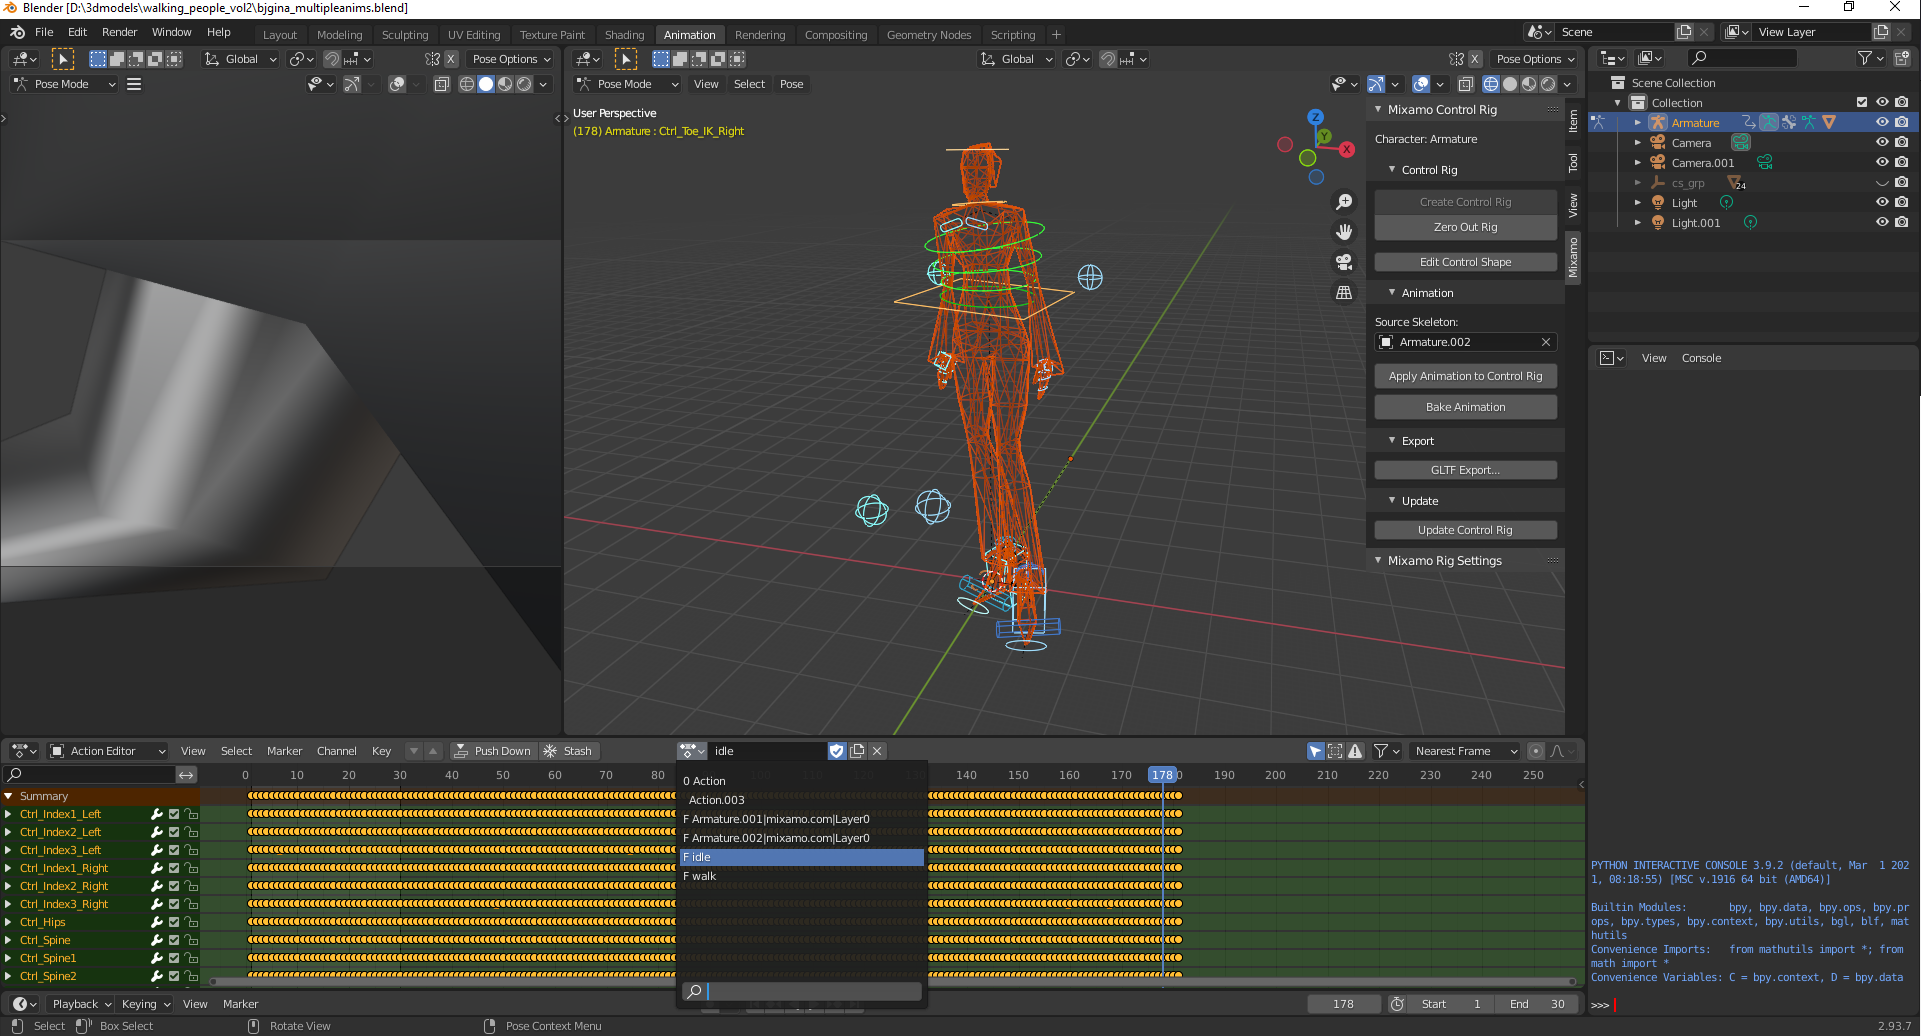Switch to the Shading workspace tab
The width and height of the screenshot is (1921, 1036).
(624, 35)
